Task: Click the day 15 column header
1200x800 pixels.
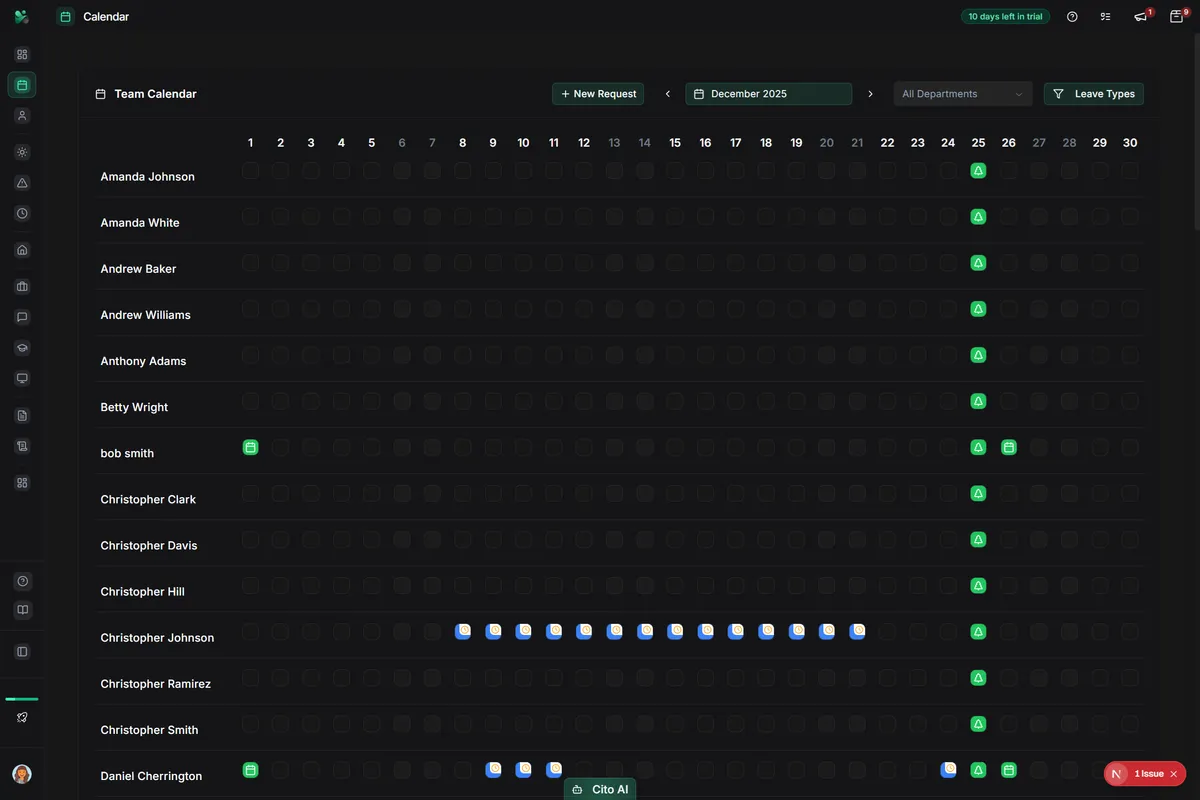Action: coord(675,143)
